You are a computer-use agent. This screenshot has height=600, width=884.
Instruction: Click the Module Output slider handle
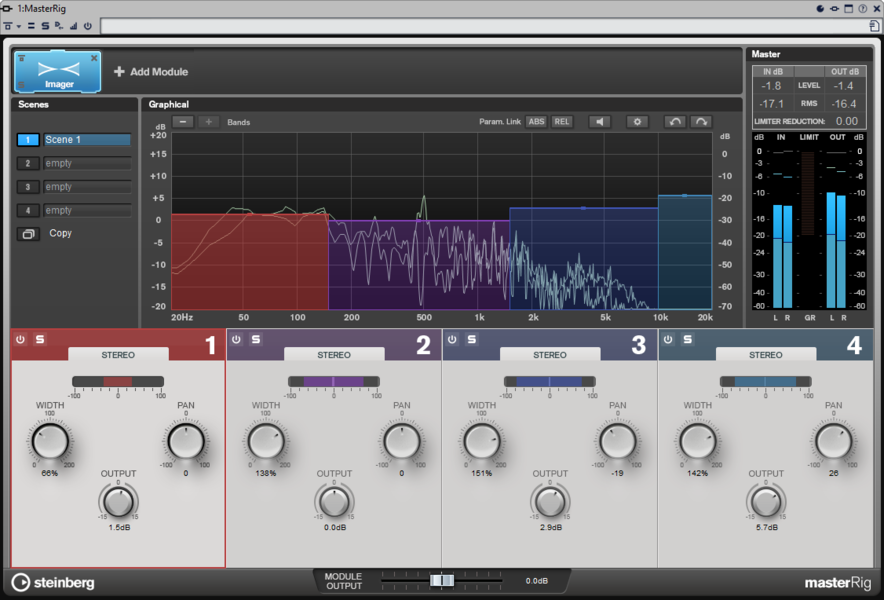(x=442, y=581)
